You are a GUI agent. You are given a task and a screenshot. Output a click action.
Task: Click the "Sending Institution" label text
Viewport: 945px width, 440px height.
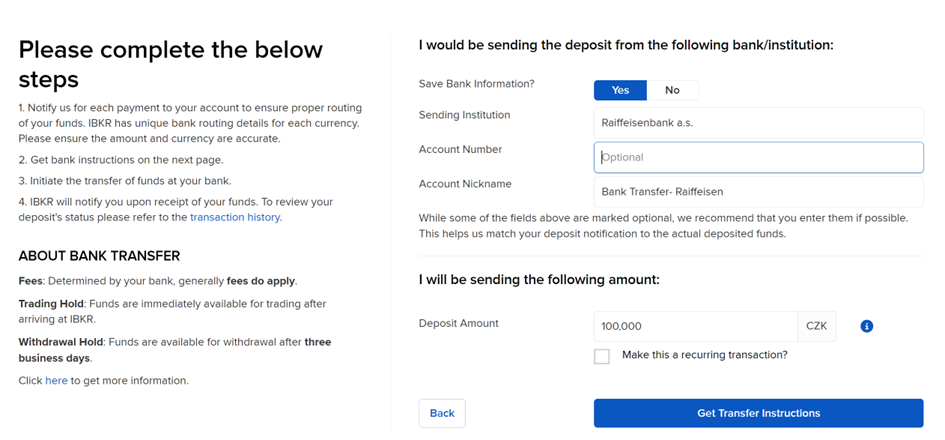coord(464,115)
